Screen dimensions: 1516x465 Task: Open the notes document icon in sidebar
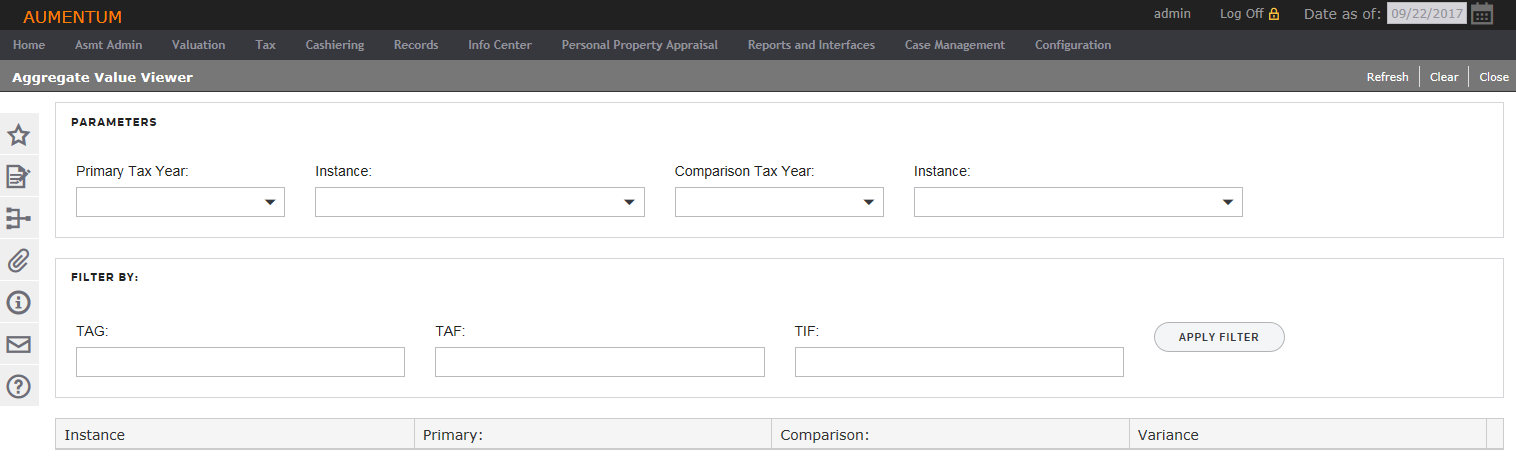[x=19, y=177]
